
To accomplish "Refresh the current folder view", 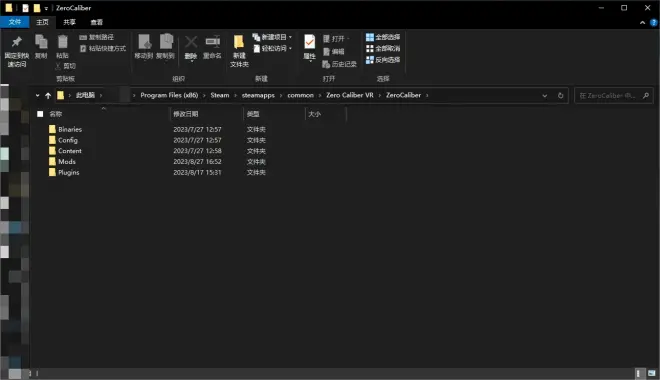I will click(x=560, y=96).
